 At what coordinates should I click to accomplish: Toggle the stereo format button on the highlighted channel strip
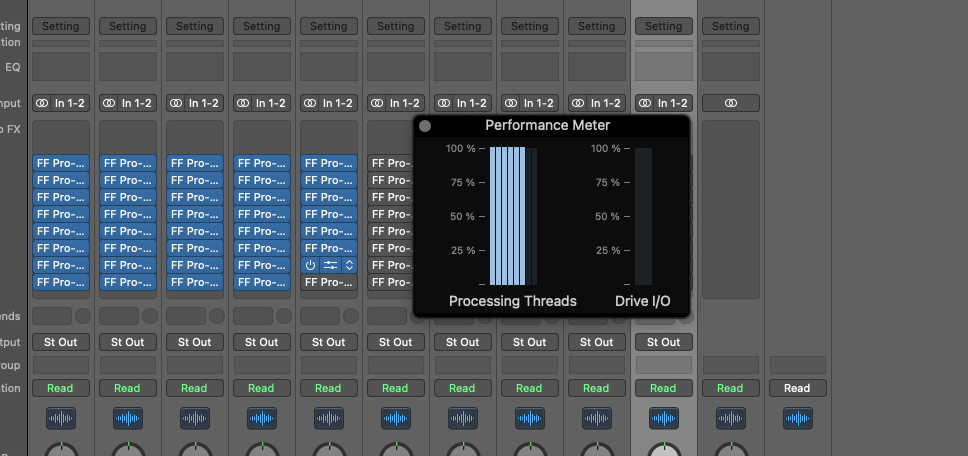coord(645,103)
